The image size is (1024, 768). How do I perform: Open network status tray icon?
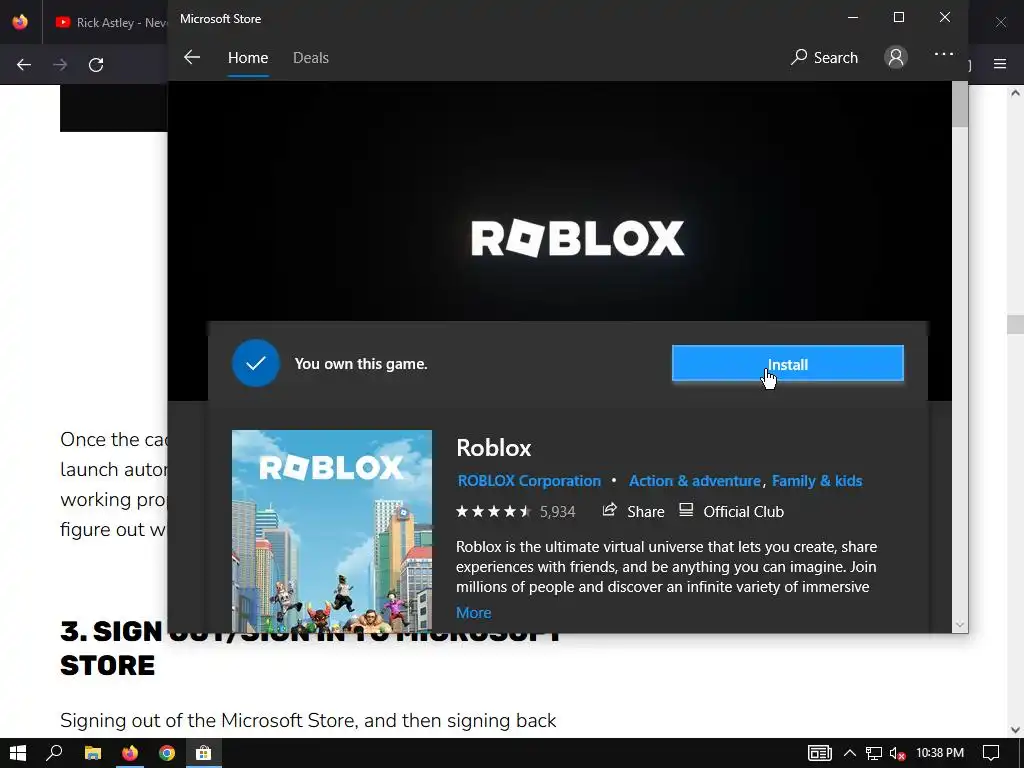point(873,754)
